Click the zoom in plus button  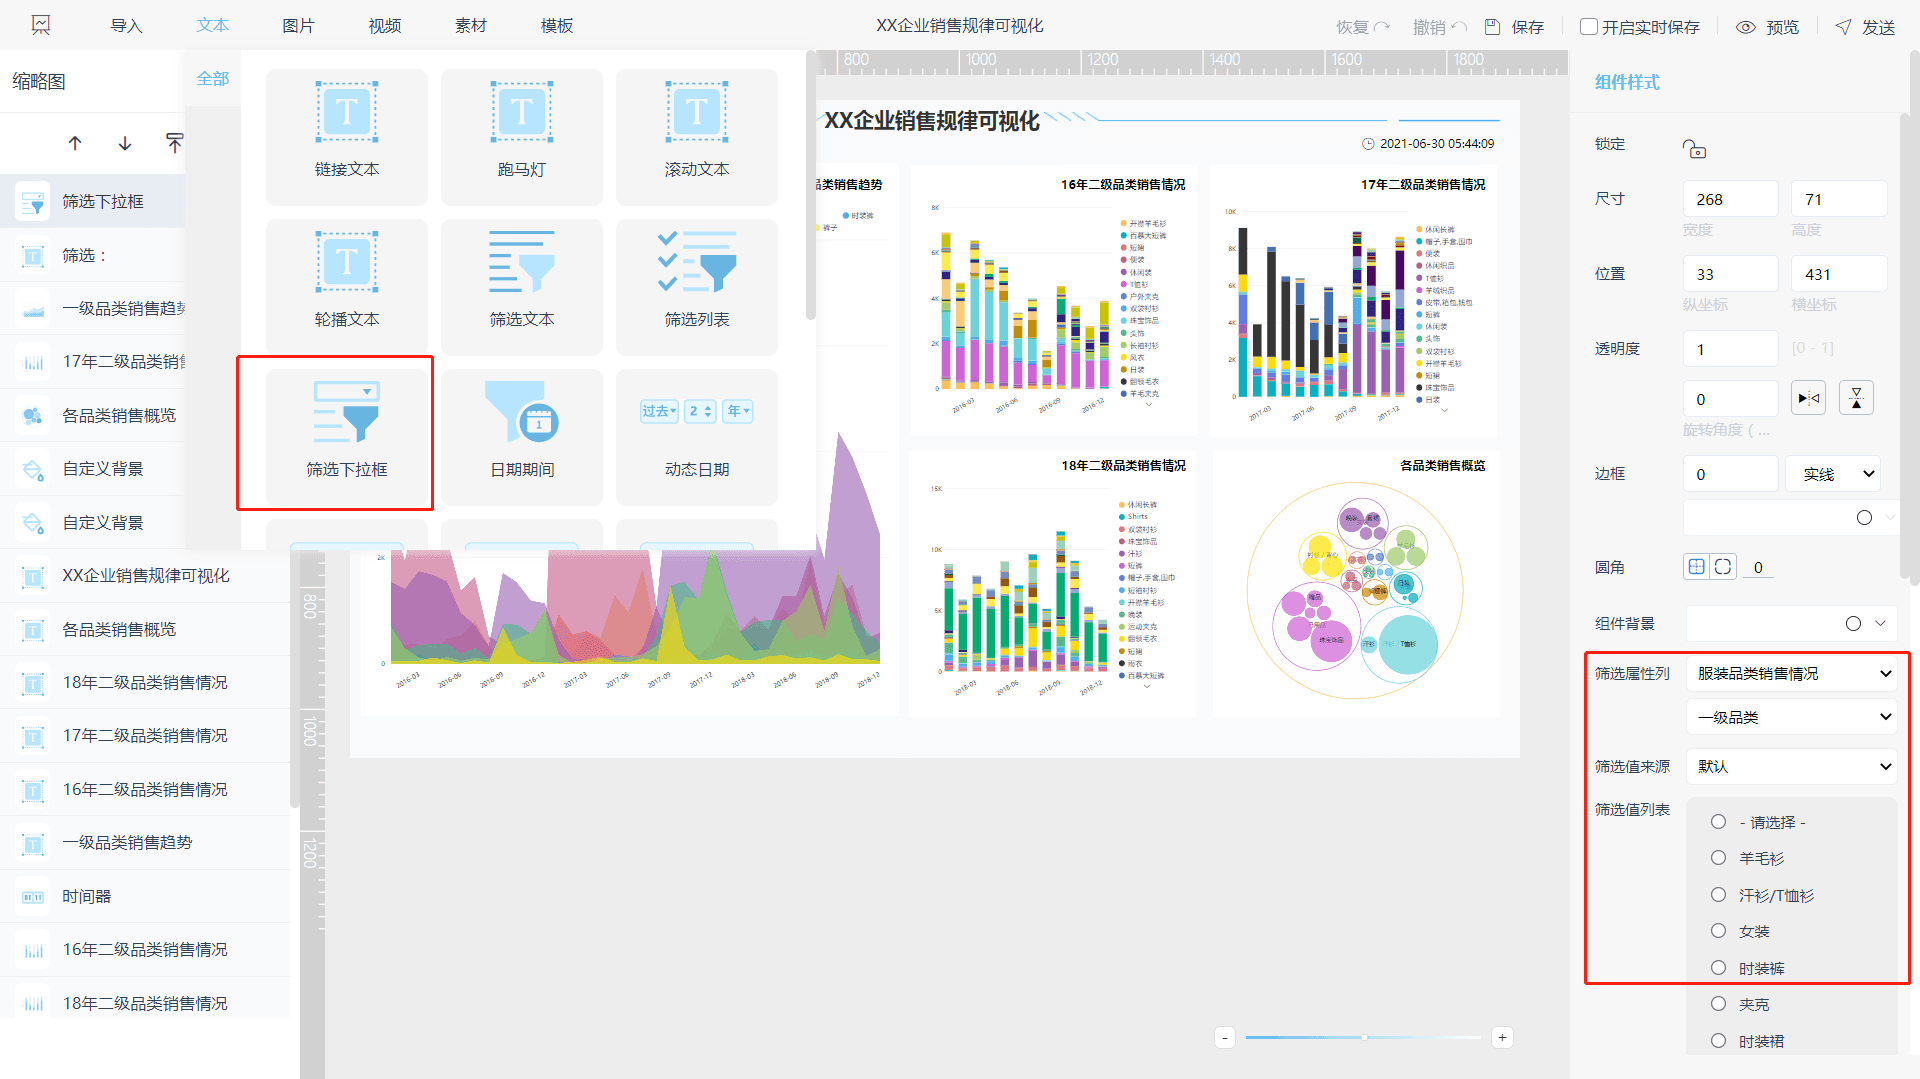pyautogui.click(x=1502, y=1038)
